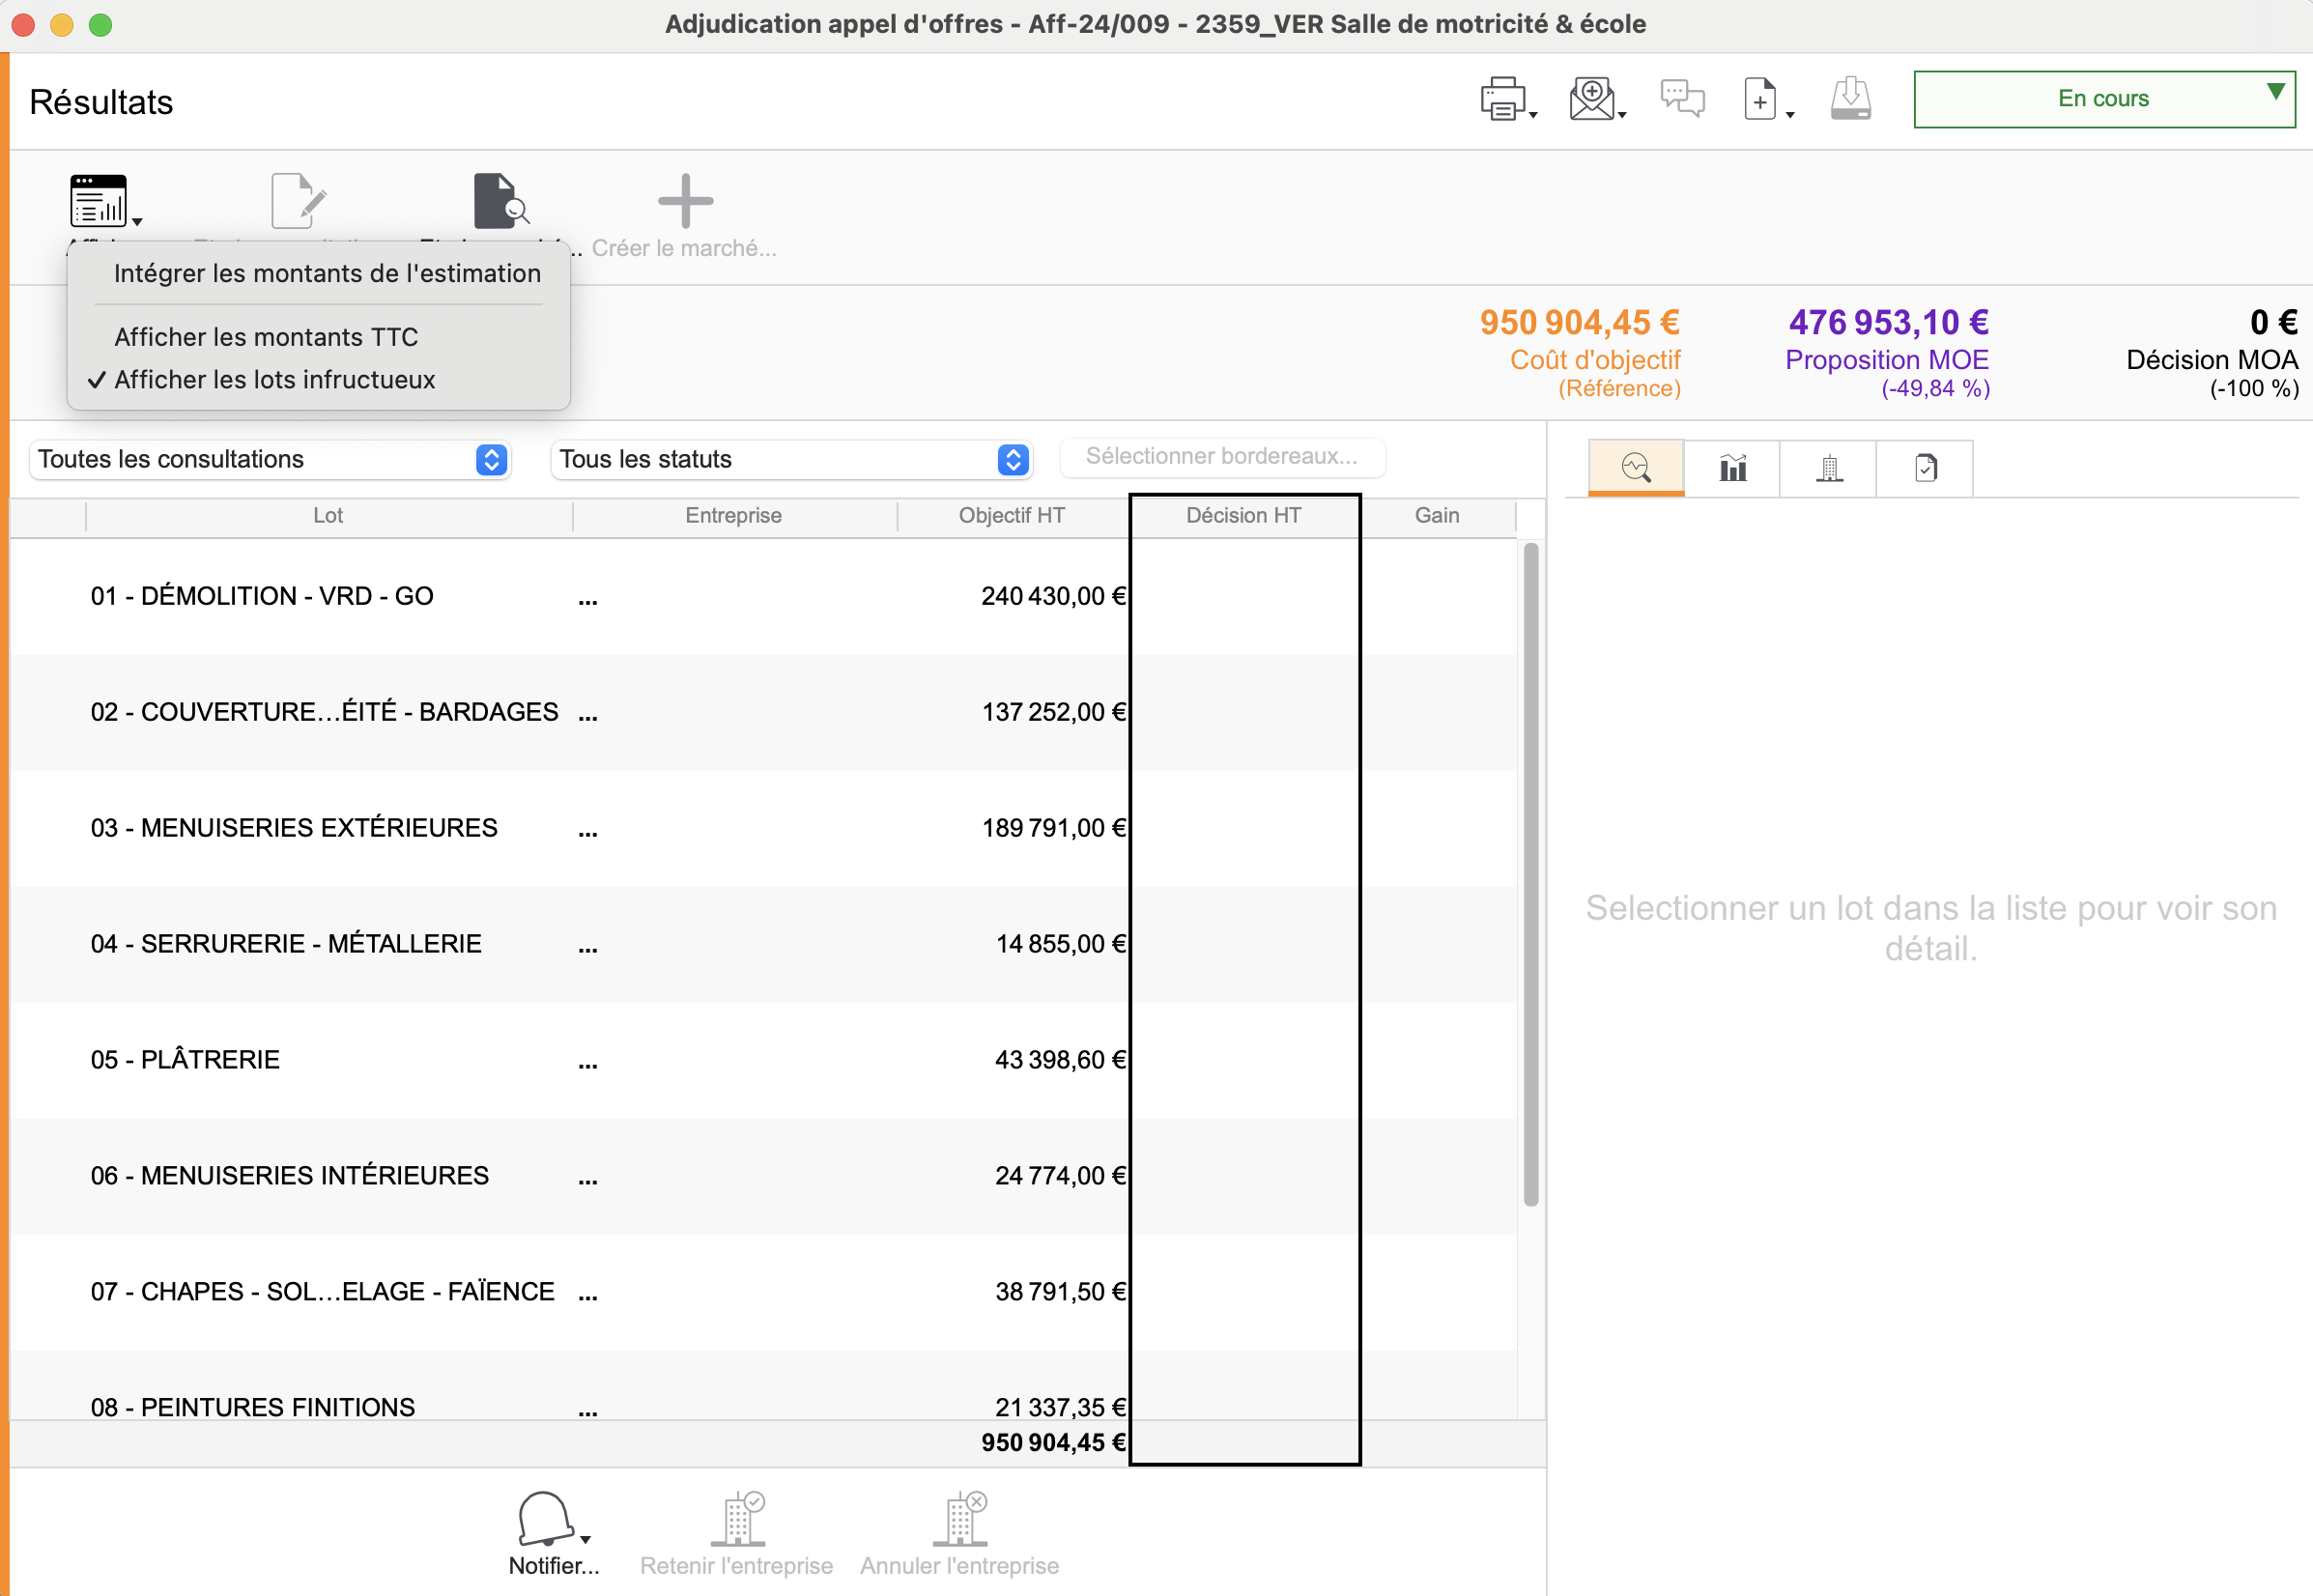The height and width of the screenshot is (1596, 2313).
Task: Open the Toutes les consultations dropdown
Action: 271,459
